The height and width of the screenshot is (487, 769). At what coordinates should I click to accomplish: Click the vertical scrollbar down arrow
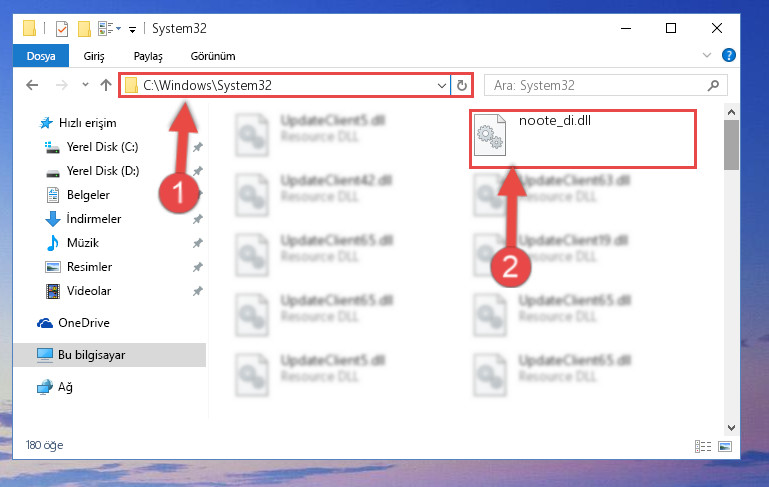(731, 427)
